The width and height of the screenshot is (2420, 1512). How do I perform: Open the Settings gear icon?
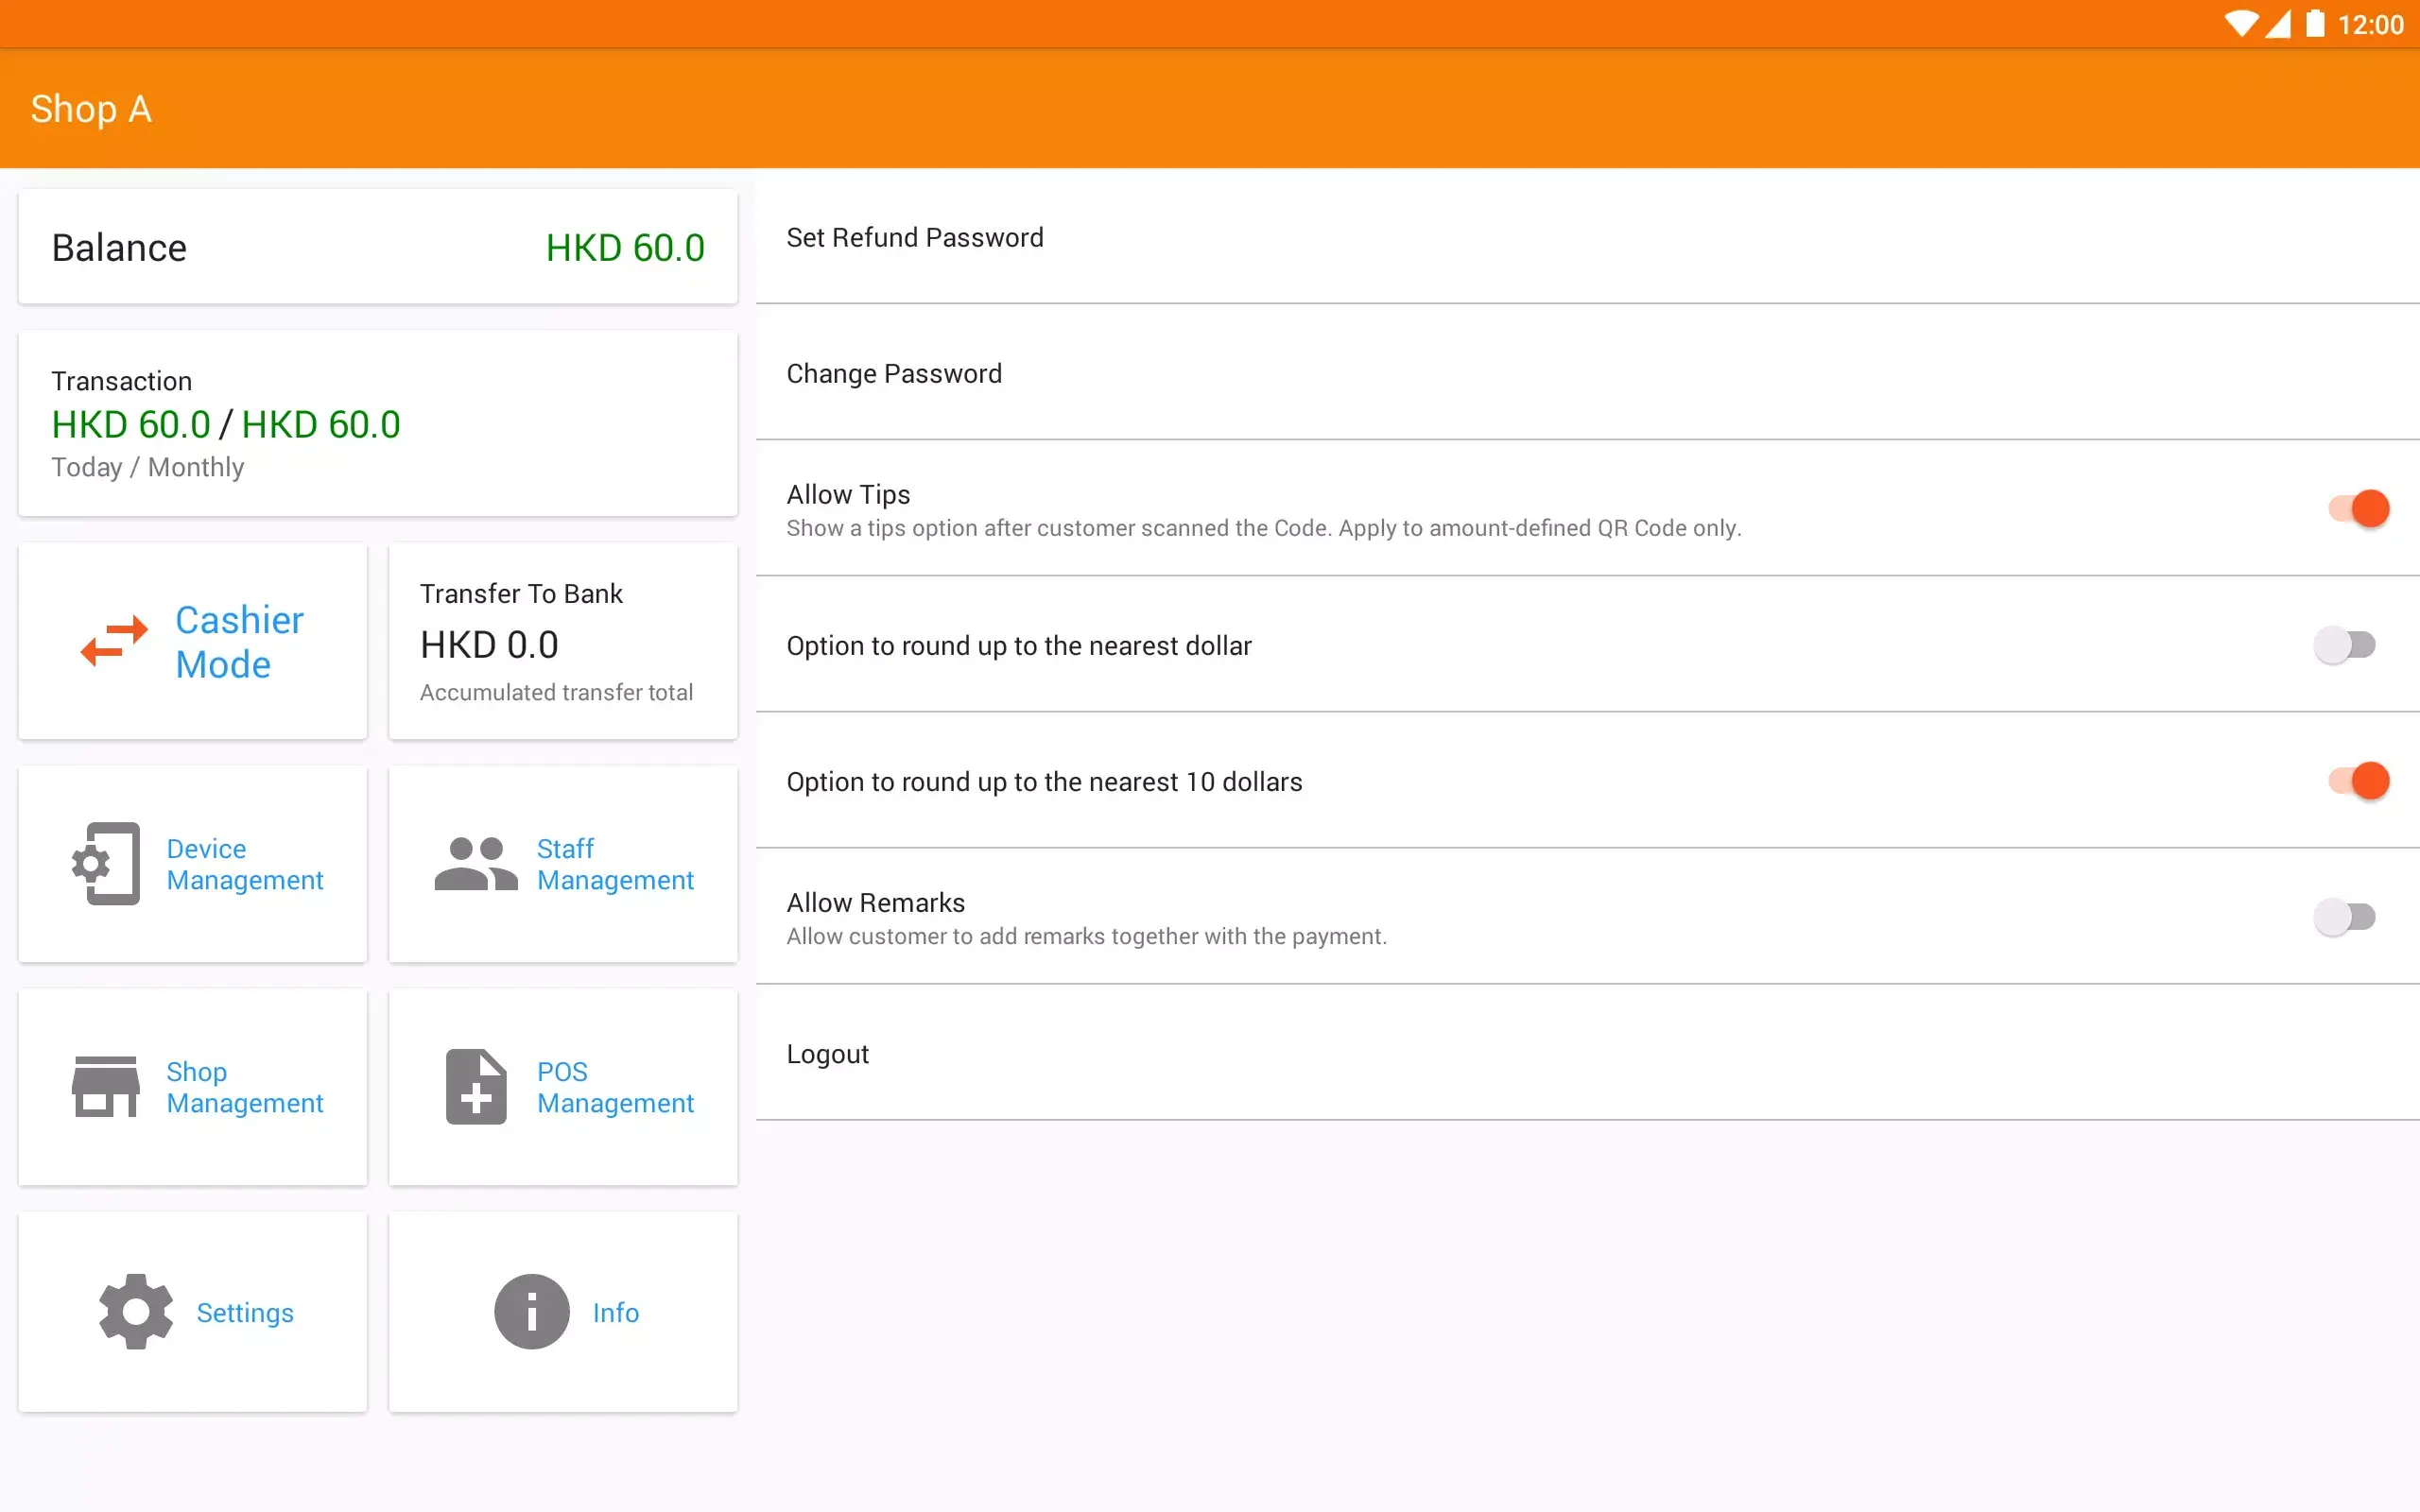coord(135,1311)
